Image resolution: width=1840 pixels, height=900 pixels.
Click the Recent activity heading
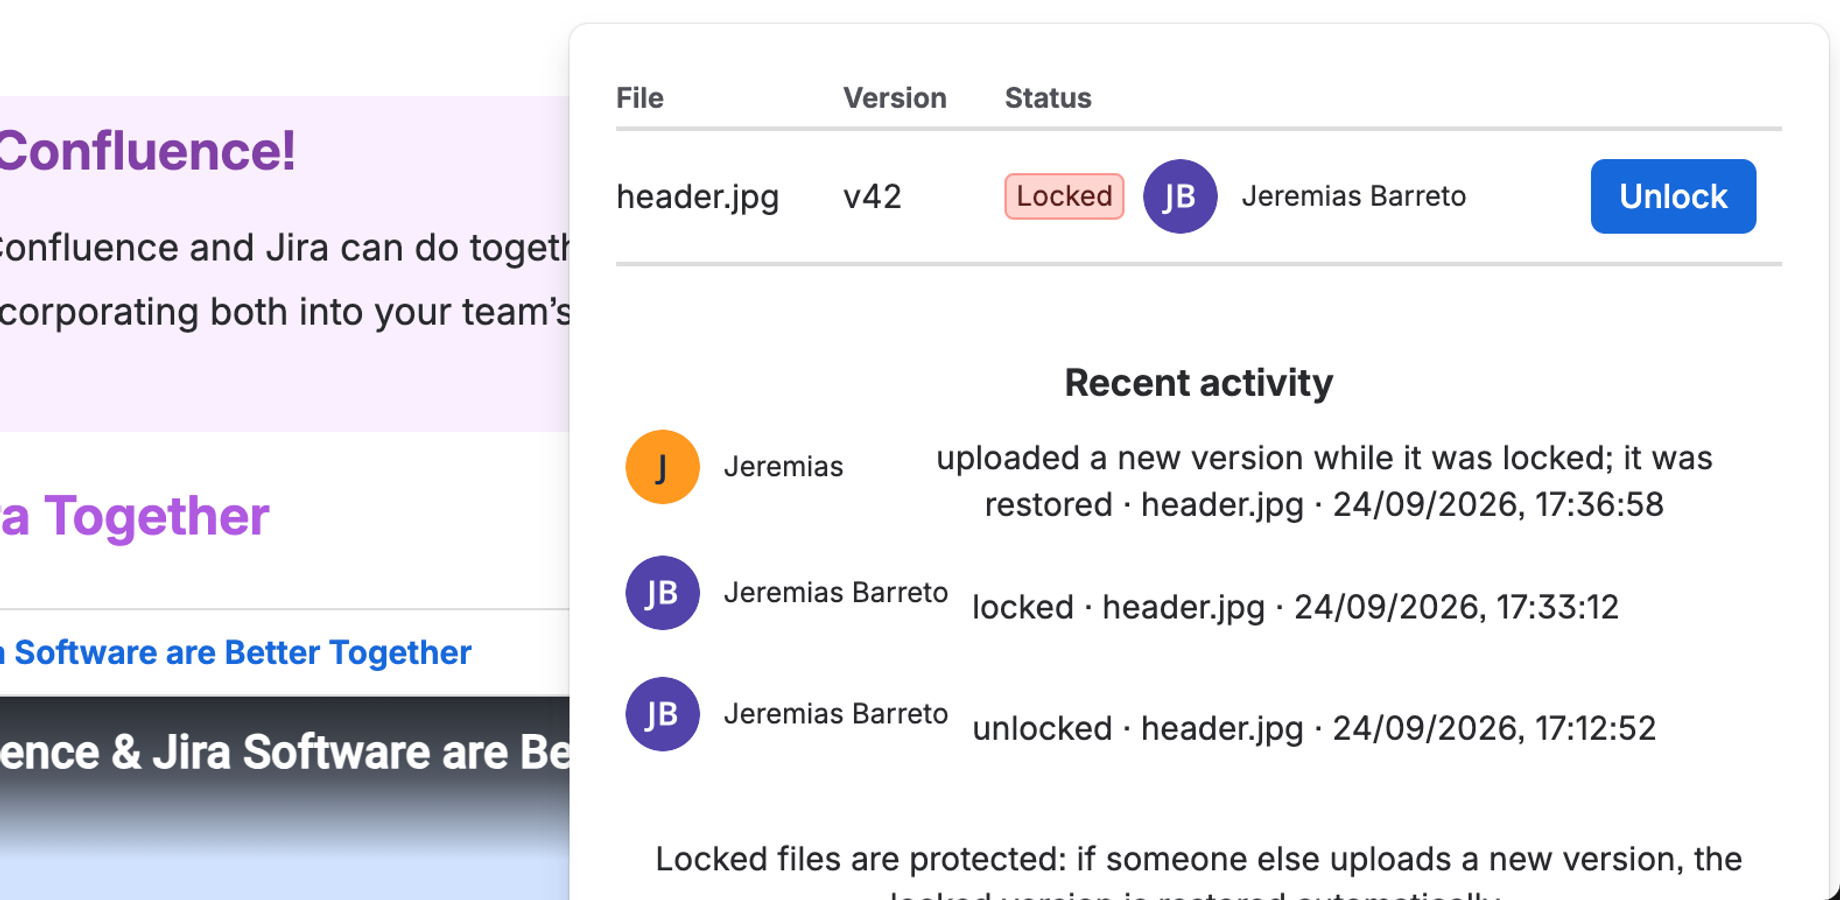1199,383
